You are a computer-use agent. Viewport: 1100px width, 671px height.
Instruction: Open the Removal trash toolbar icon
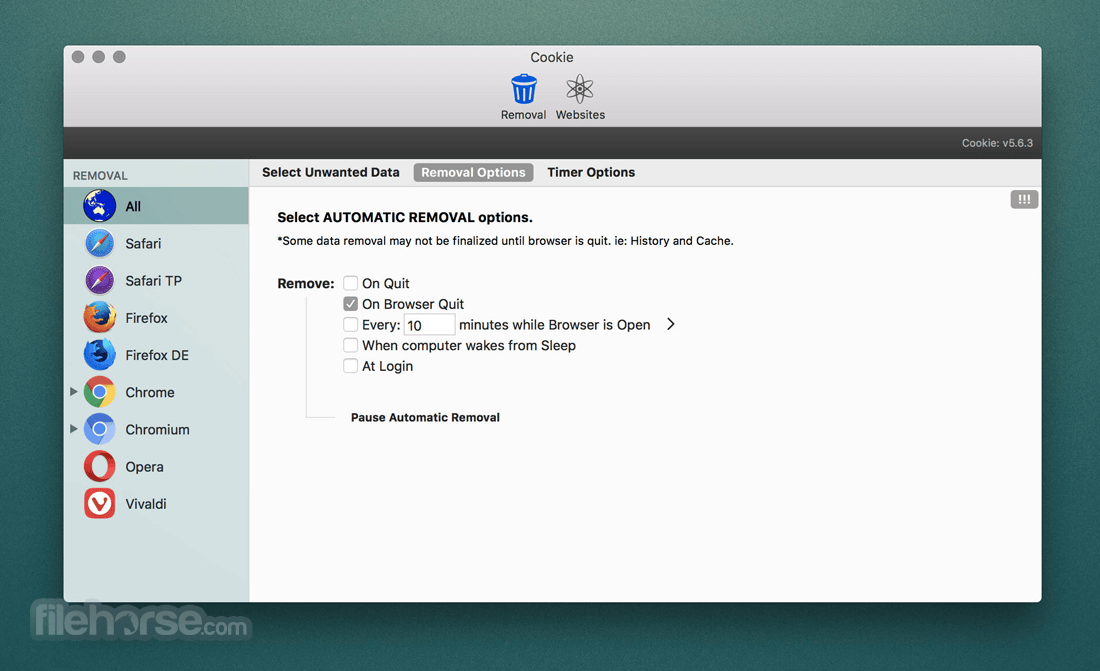pyautogui.click(x=523, y=90)
